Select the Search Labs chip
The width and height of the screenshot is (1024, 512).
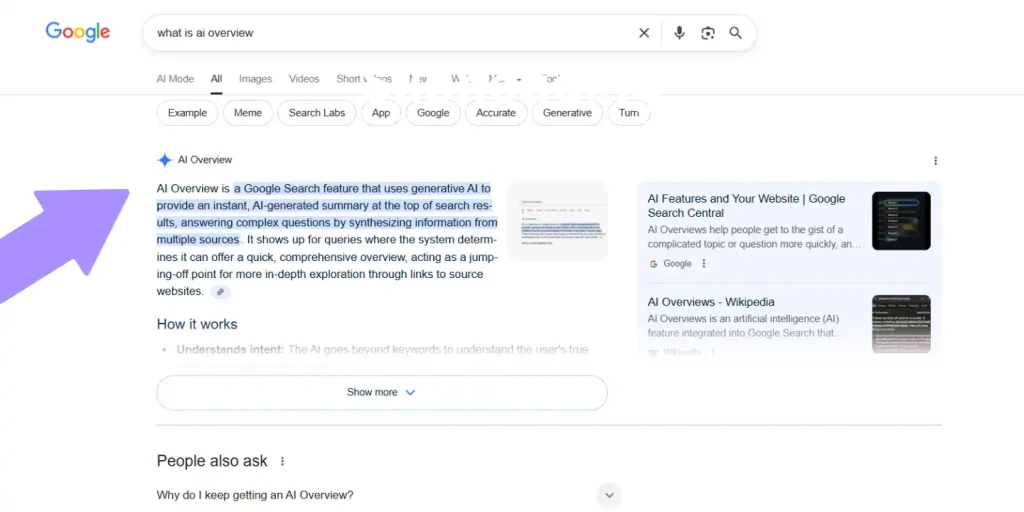(x=317, y=113)
